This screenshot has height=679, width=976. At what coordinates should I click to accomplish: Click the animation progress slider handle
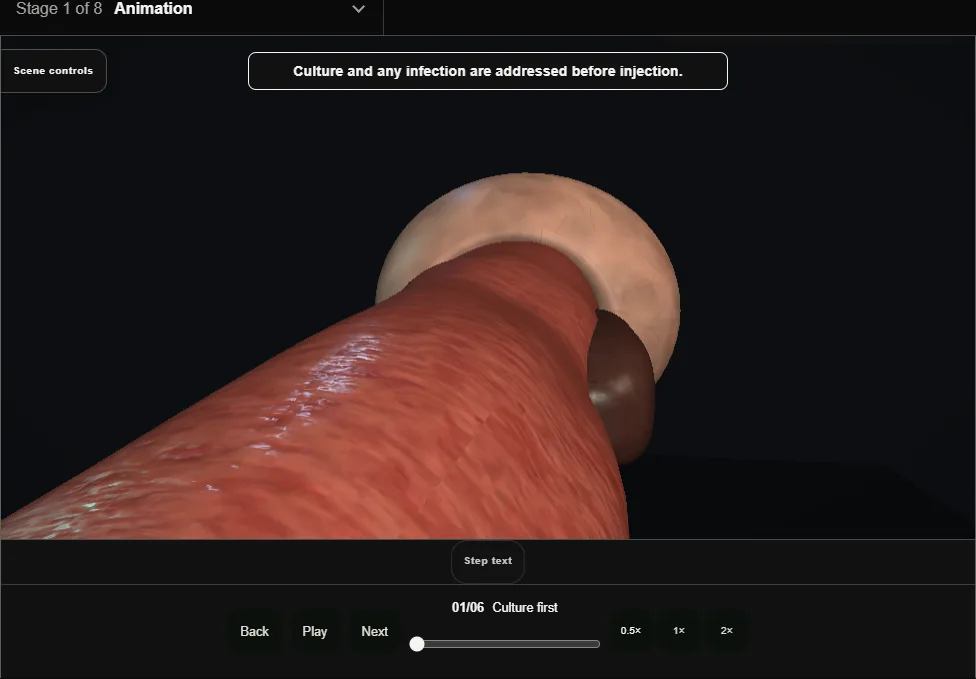417,644
